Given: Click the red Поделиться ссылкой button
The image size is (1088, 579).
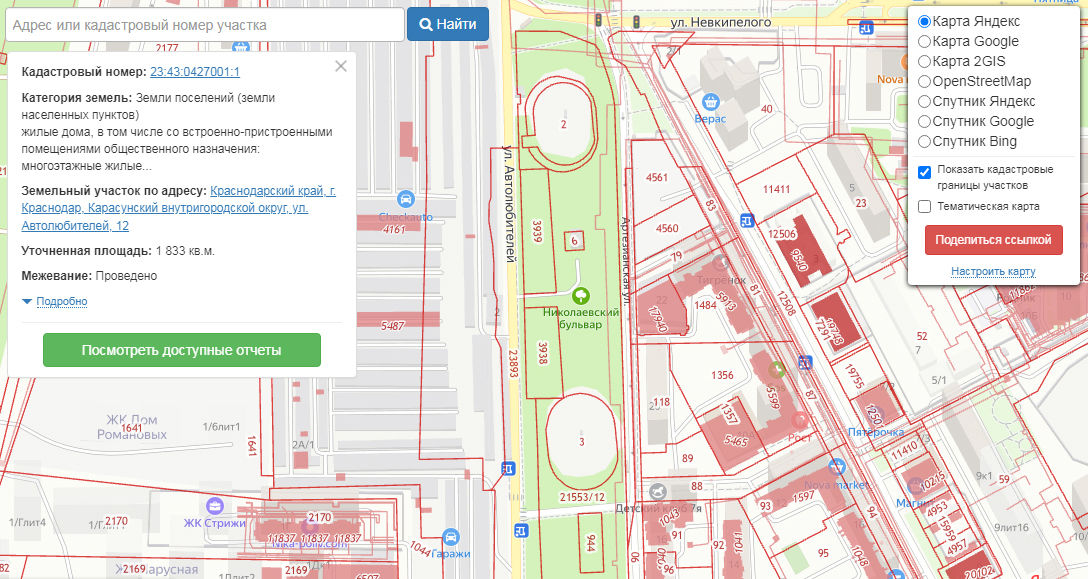Looking at the screenshot, I should pyautogui.click(x=993, y=240).
